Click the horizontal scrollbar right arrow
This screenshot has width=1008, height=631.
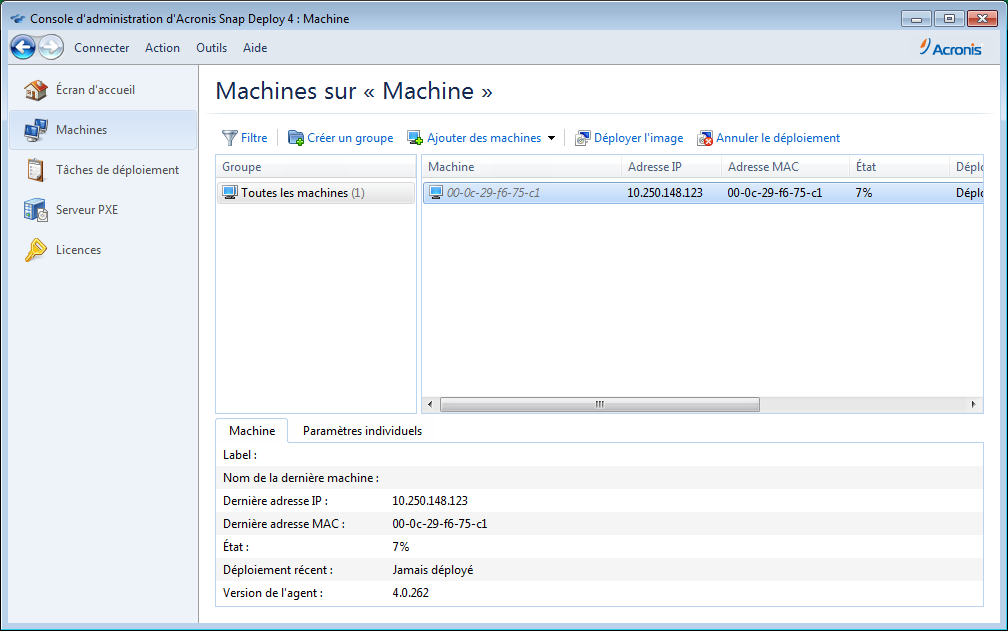[x=975, y=405]
